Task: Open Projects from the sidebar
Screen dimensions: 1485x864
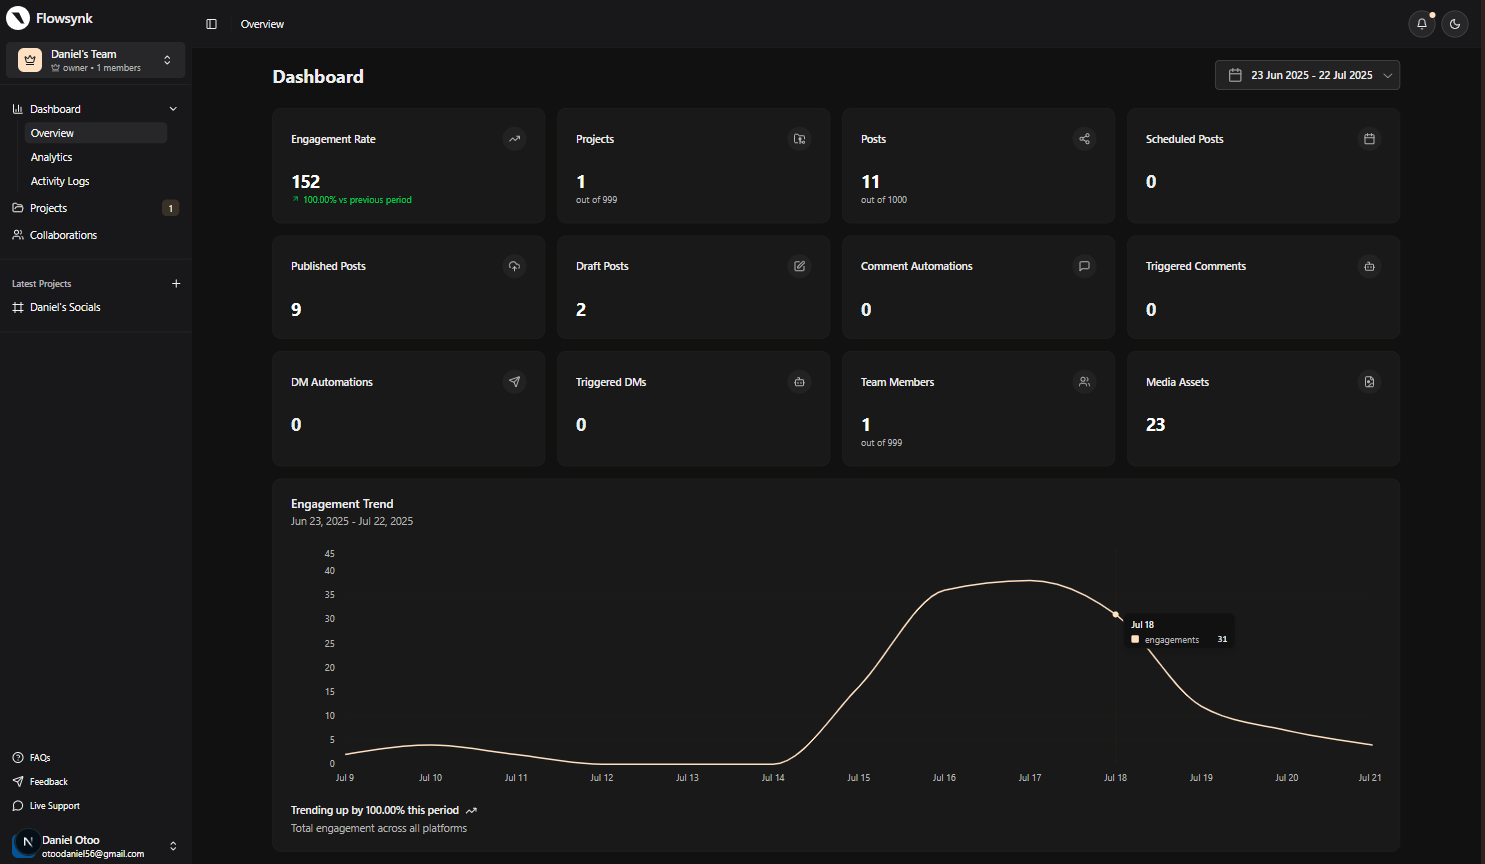Action: 49,208
